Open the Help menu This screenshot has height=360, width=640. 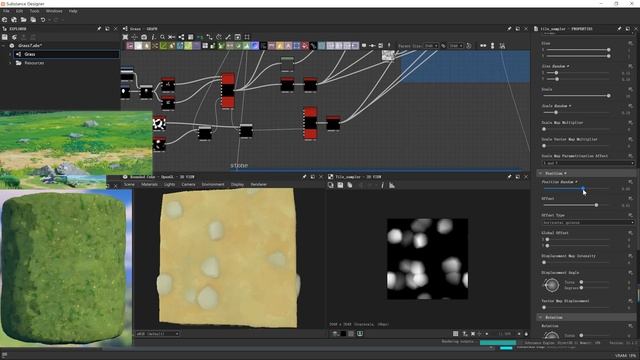[73, 11]
